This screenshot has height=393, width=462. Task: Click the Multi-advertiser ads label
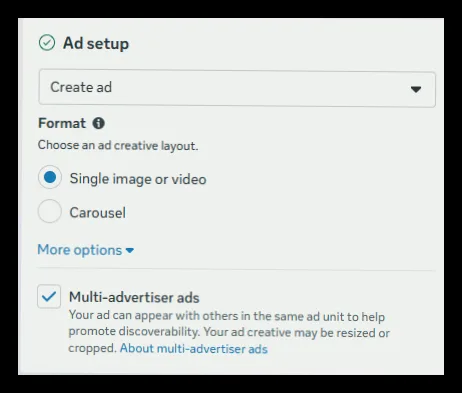coord(134,297)
